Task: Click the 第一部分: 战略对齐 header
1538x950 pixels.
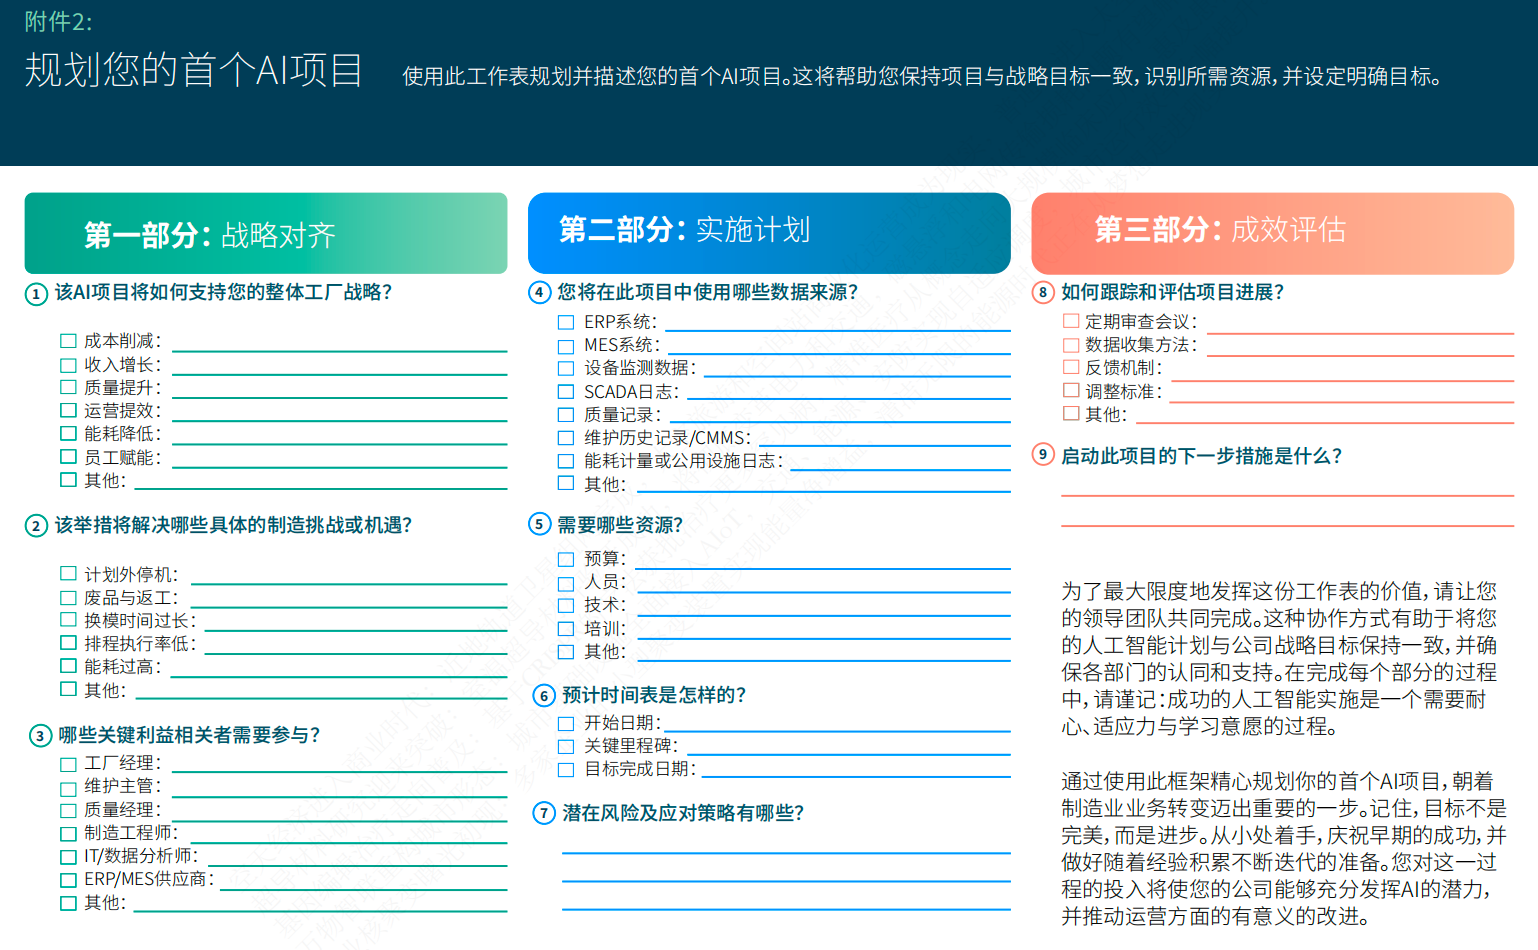Action: (x=266, y=234)
